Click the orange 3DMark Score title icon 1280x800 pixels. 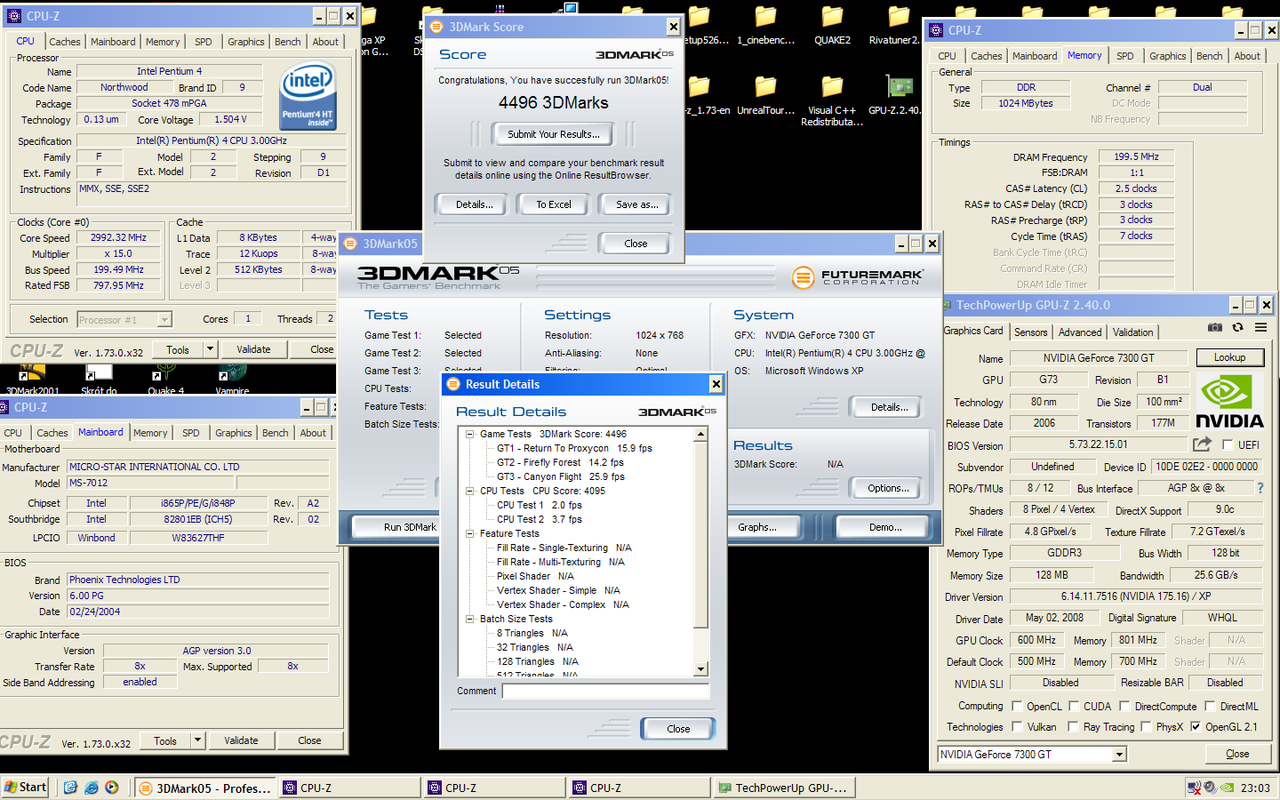[x=436, y=27]
